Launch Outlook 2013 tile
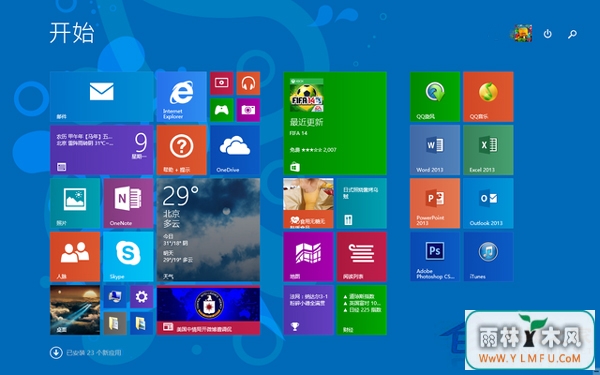The width and height of the screenshot is (600, 375). point(488,203)
